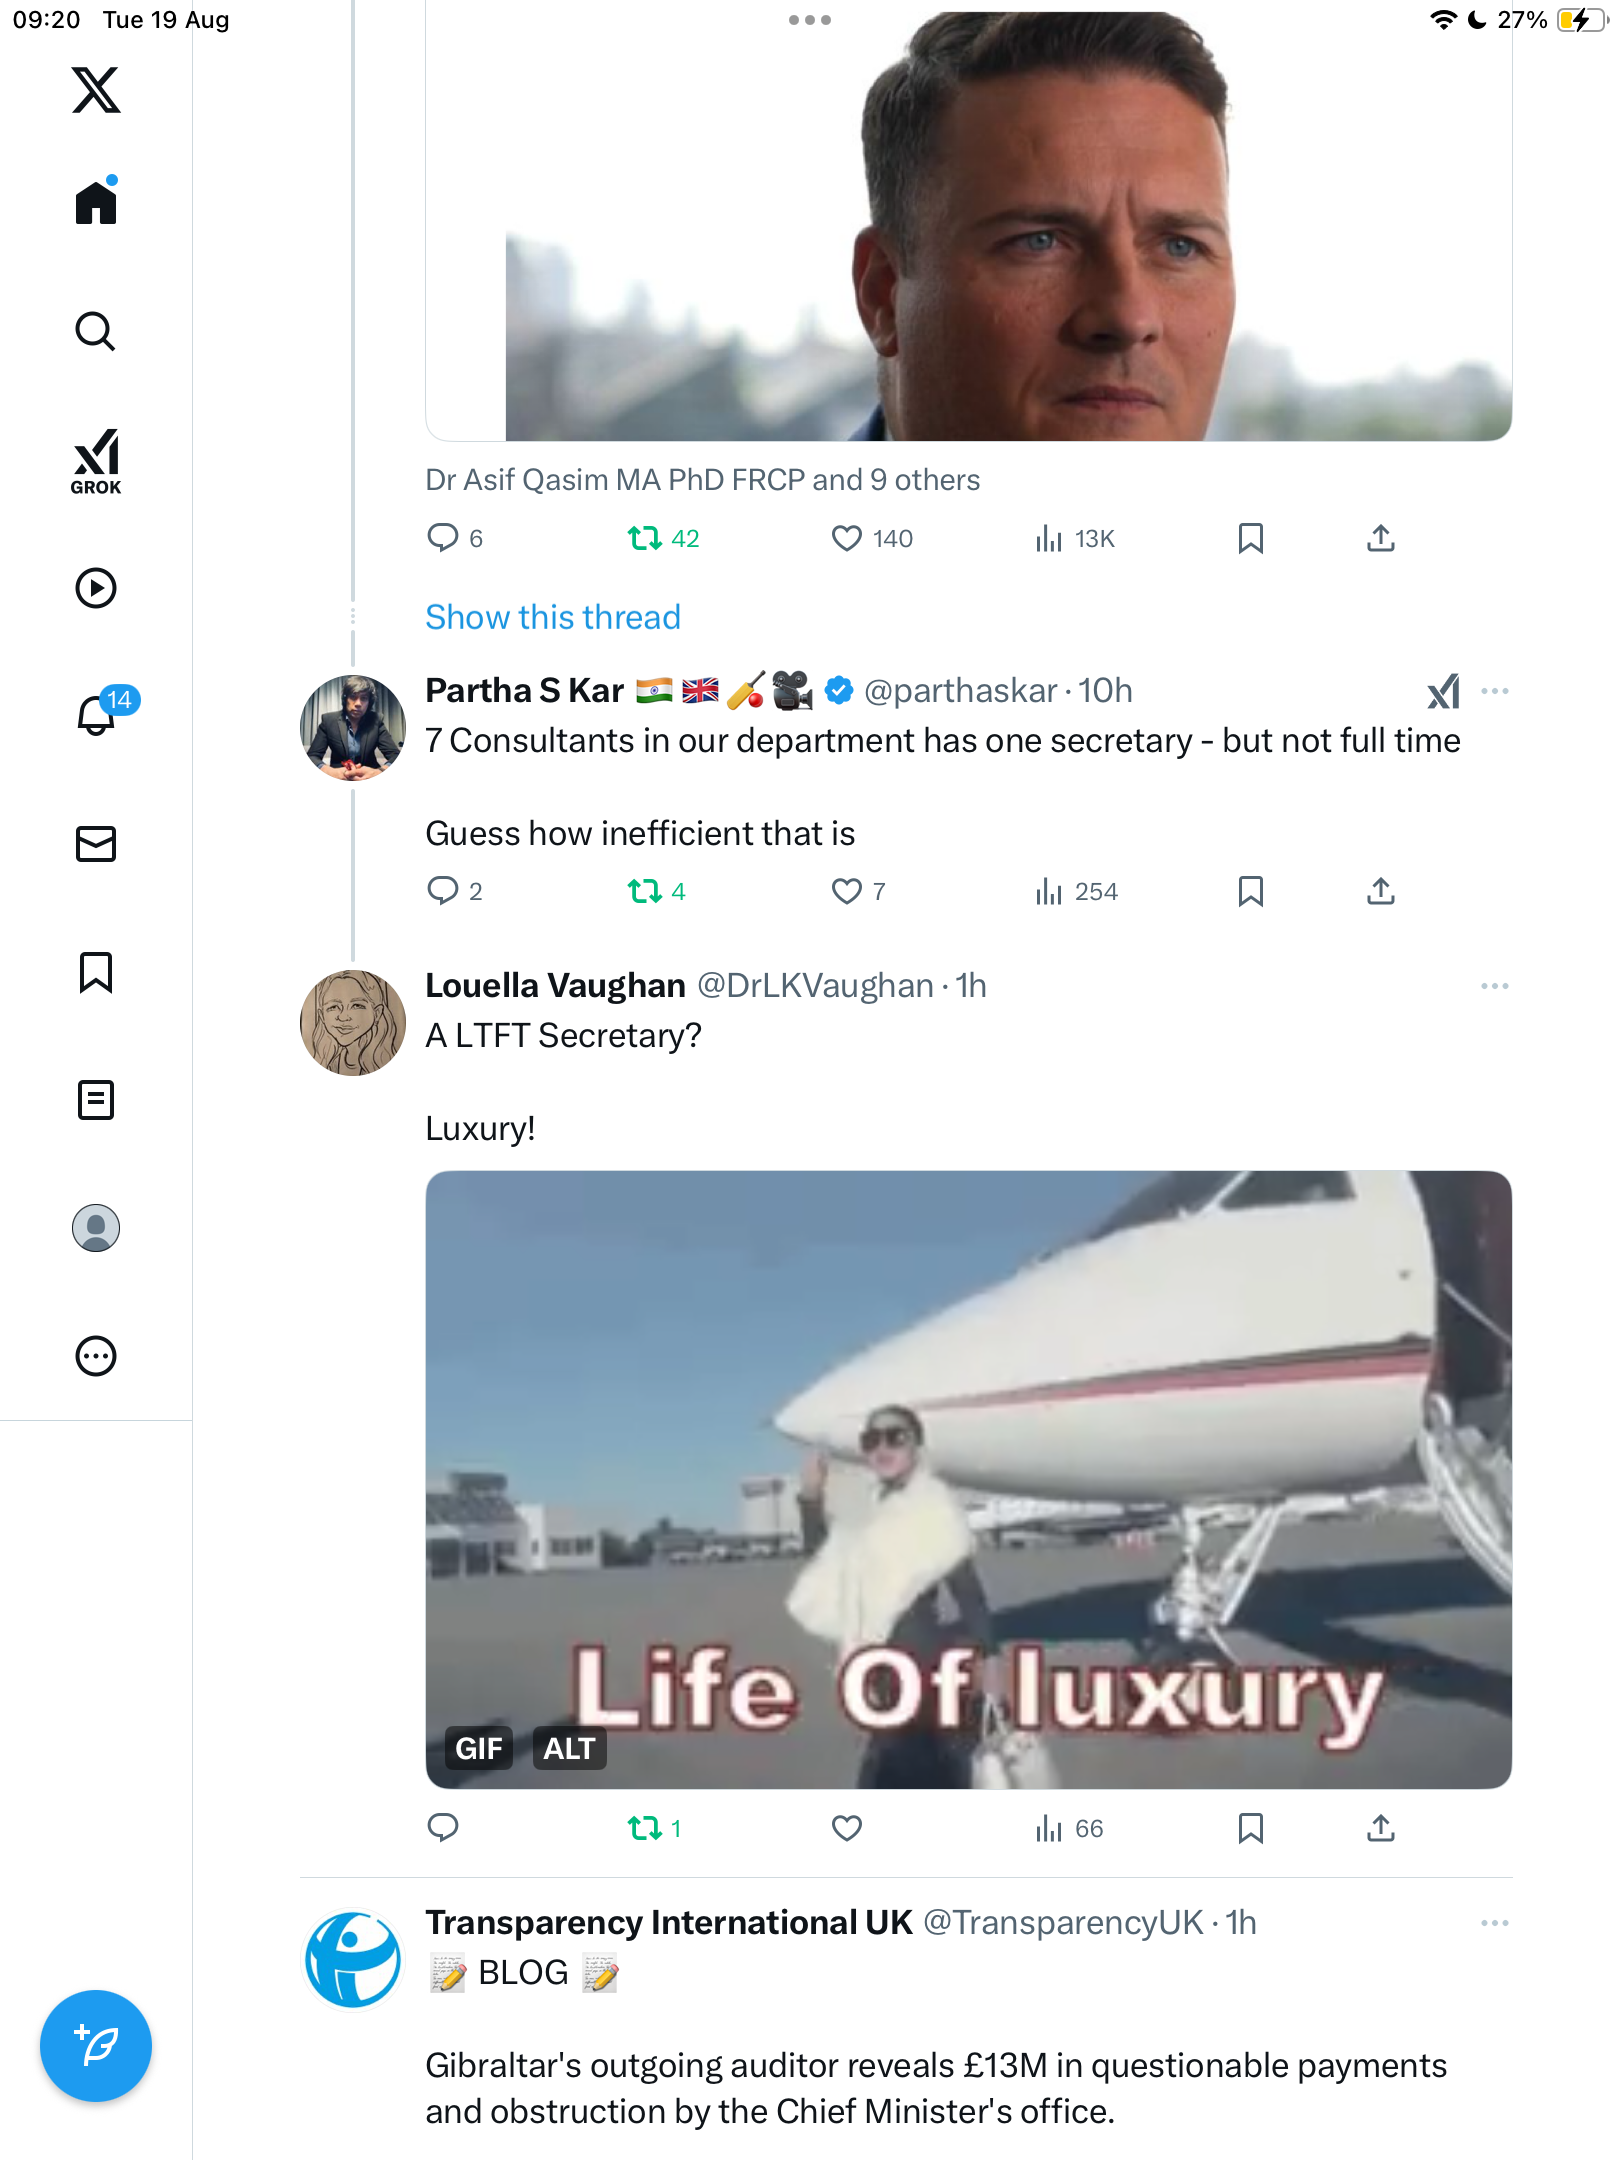
Task: Toggle repost on Partha S Kar's post
Action: (645, 891)
